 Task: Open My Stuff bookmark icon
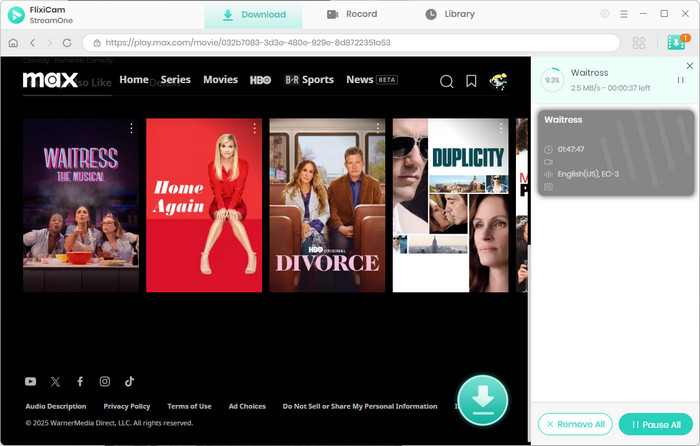[471, 81]
